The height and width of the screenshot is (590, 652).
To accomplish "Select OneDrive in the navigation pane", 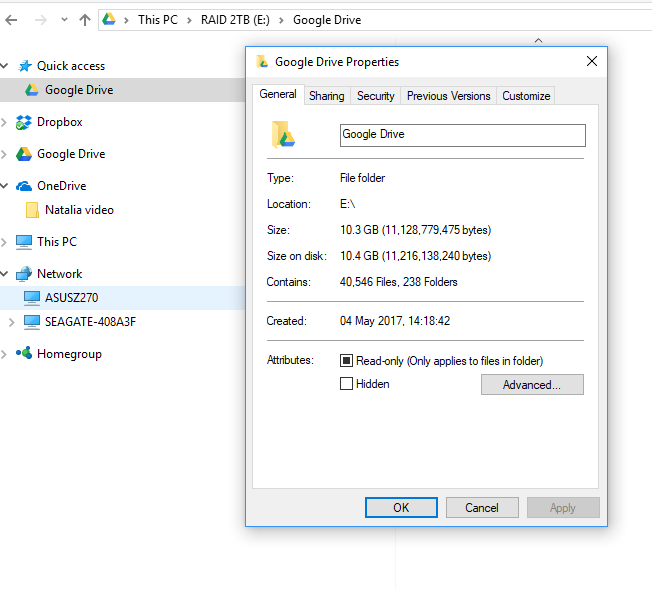I will tap(62, 186).
